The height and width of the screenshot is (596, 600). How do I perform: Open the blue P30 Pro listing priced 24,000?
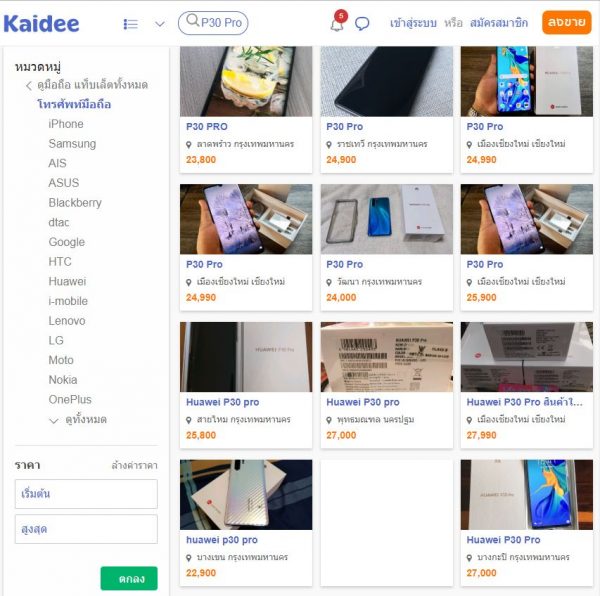coord(386,247)
